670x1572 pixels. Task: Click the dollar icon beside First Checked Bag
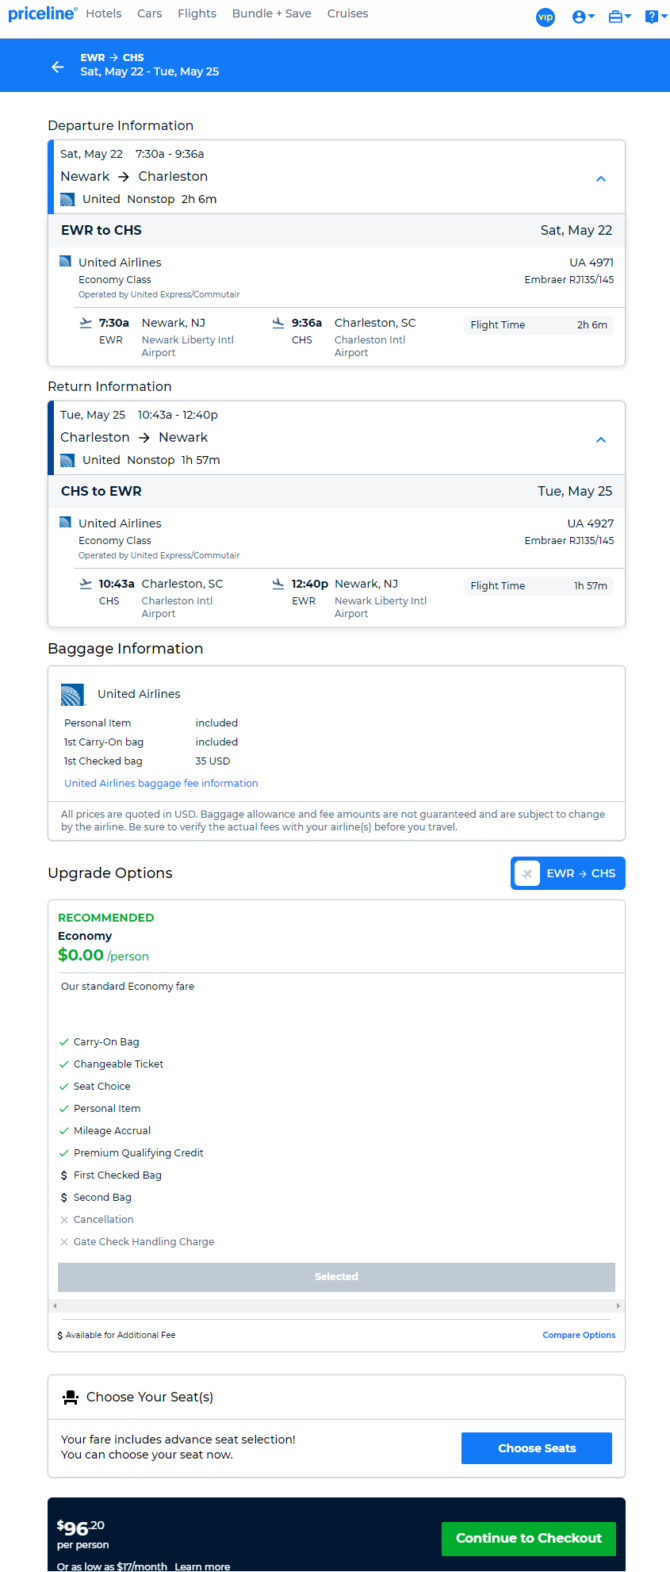click(x=64, y=1175)
